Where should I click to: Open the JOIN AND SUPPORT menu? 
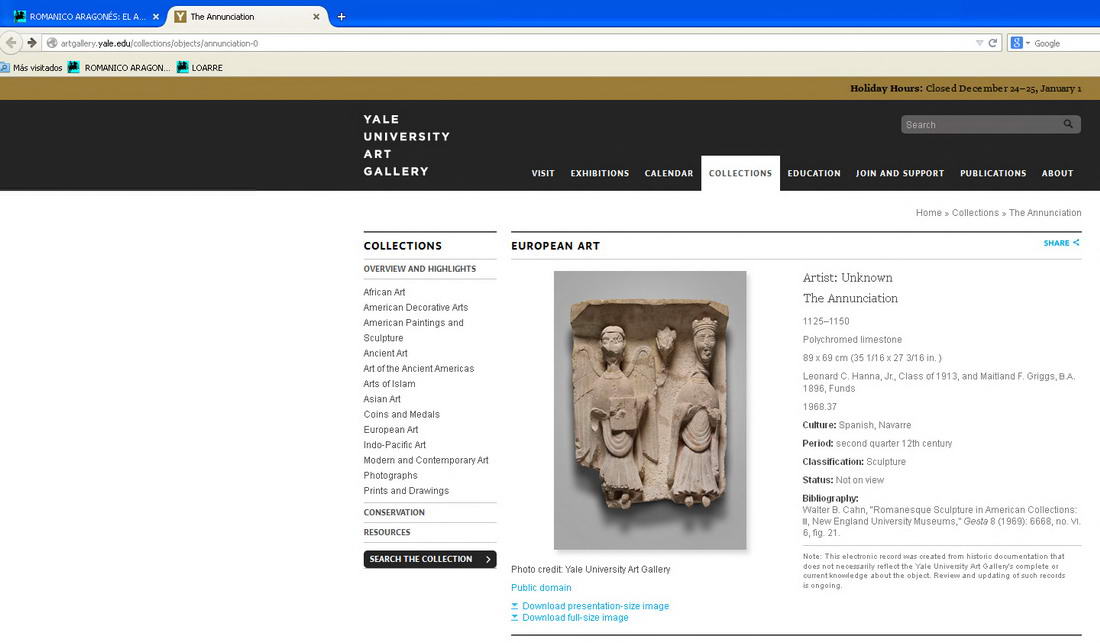point(900,173)
